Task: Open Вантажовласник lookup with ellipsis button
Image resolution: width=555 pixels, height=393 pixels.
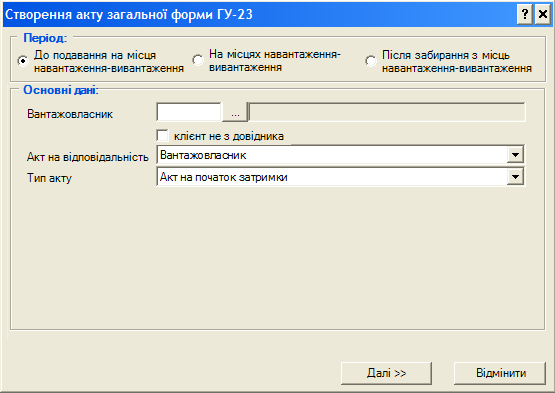Action: (x=235, y=112)
